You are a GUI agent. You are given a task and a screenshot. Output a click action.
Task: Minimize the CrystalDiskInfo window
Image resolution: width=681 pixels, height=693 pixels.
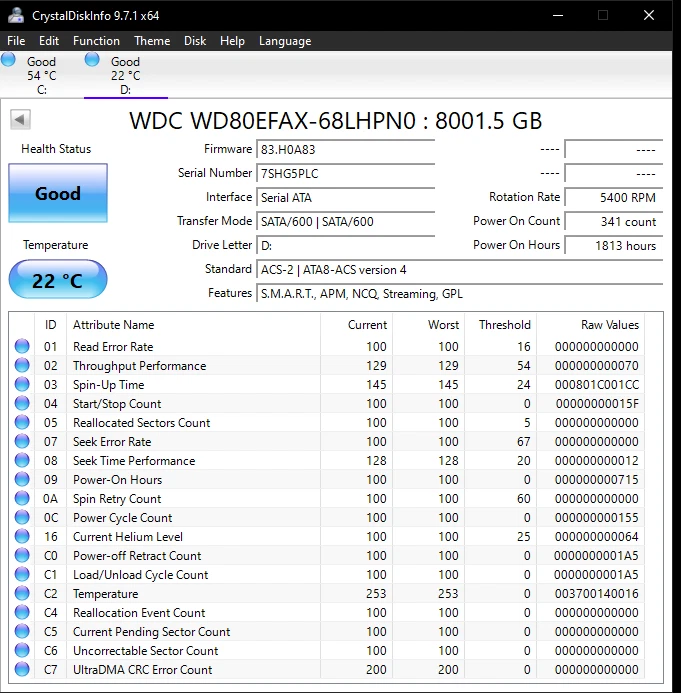tap(558, 15)
